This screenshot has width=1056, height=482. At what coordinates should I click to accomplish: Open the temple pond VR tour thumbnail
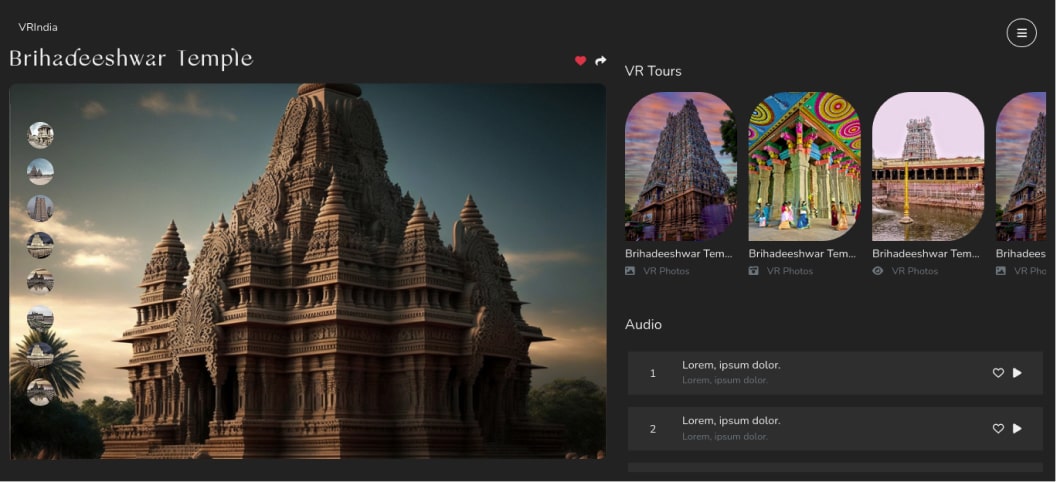point(928,166)
